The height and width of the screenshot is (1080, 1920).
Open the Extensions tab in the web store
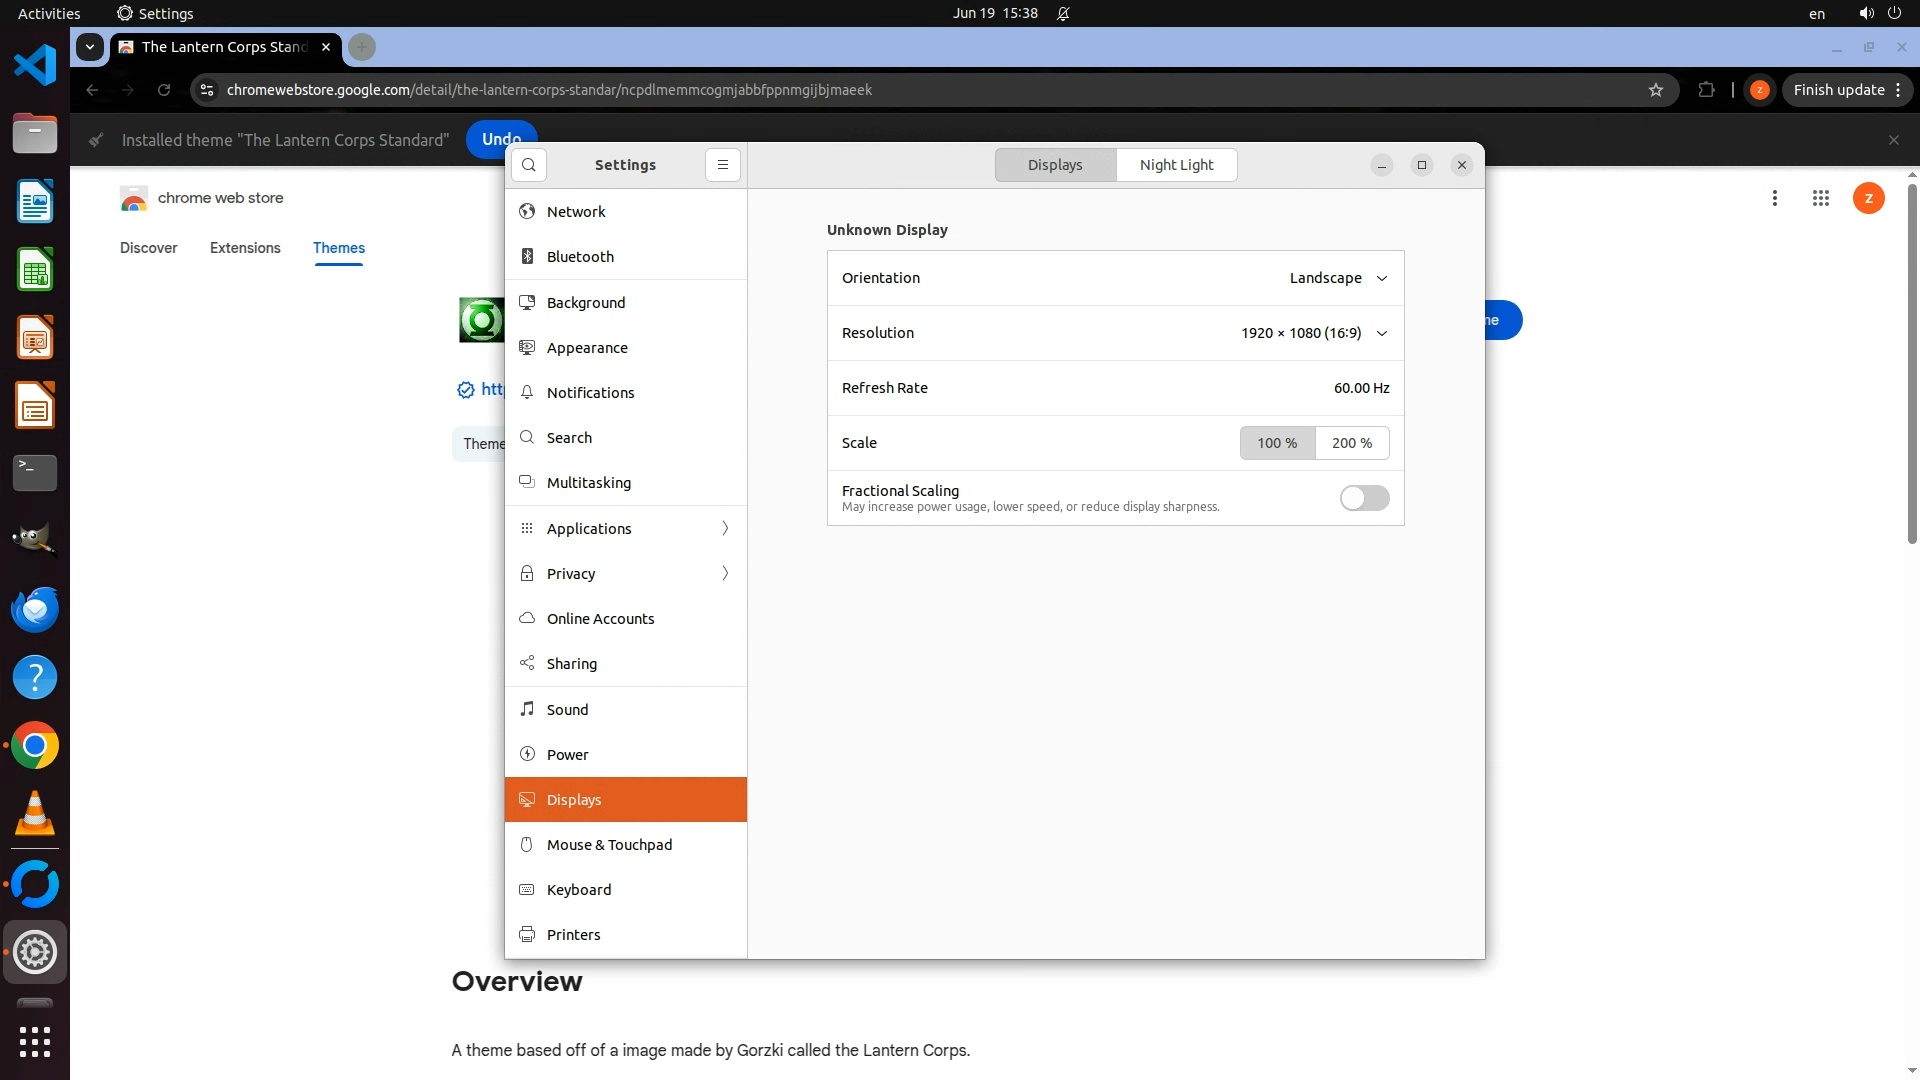pos(245,248)
